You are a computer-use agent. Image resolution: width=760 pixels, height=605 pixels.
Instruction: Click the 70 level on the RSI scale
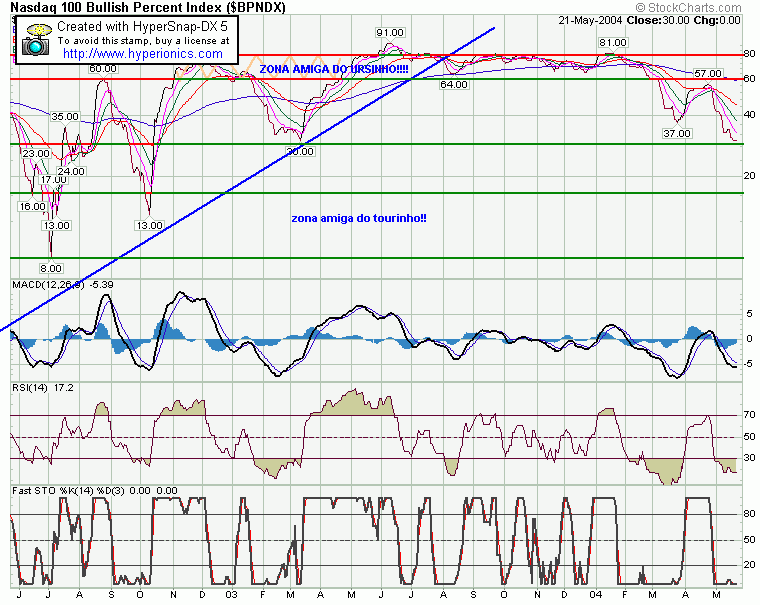[x=749, y=415]
